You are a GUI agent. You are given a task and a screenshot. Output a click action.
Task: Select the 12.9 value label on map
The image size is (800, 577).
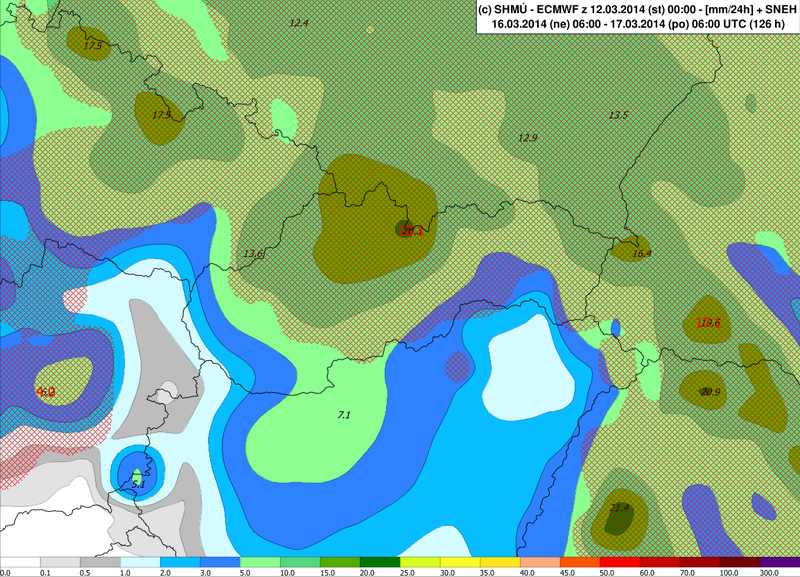tap(527, 138)
